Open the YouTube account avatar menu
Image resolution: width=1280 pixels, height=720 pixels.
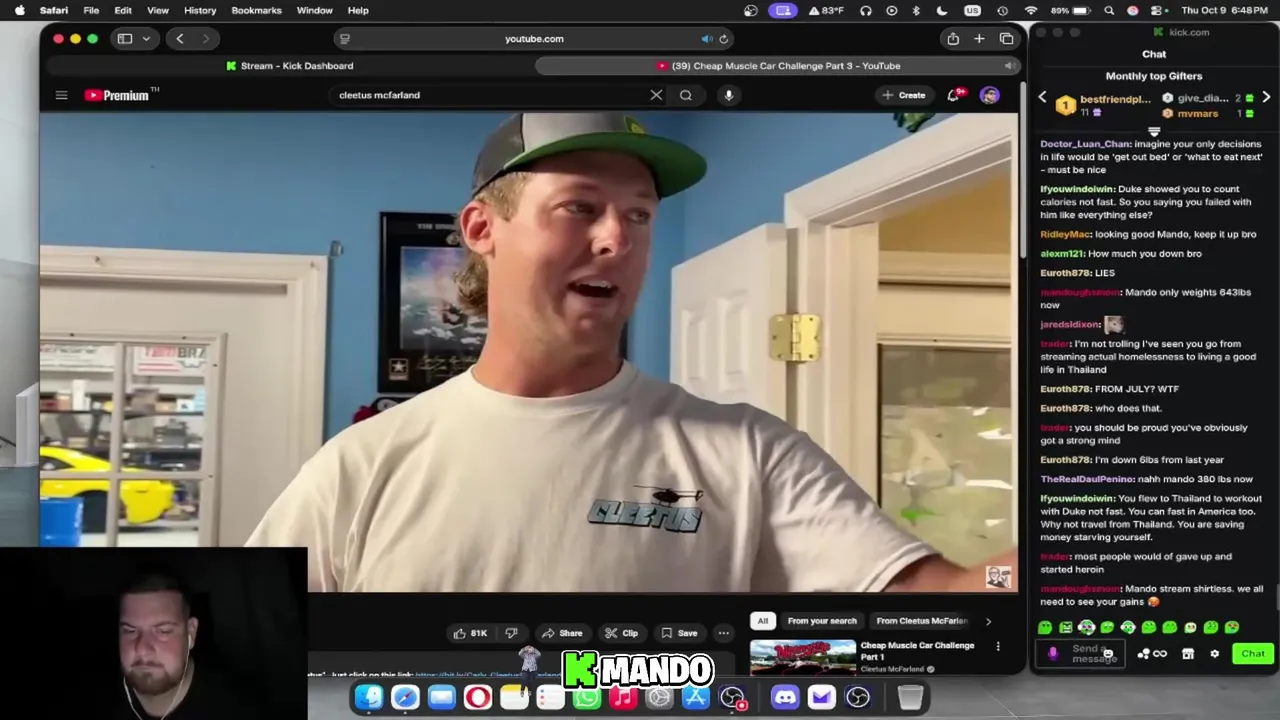[x=989, y=95]
